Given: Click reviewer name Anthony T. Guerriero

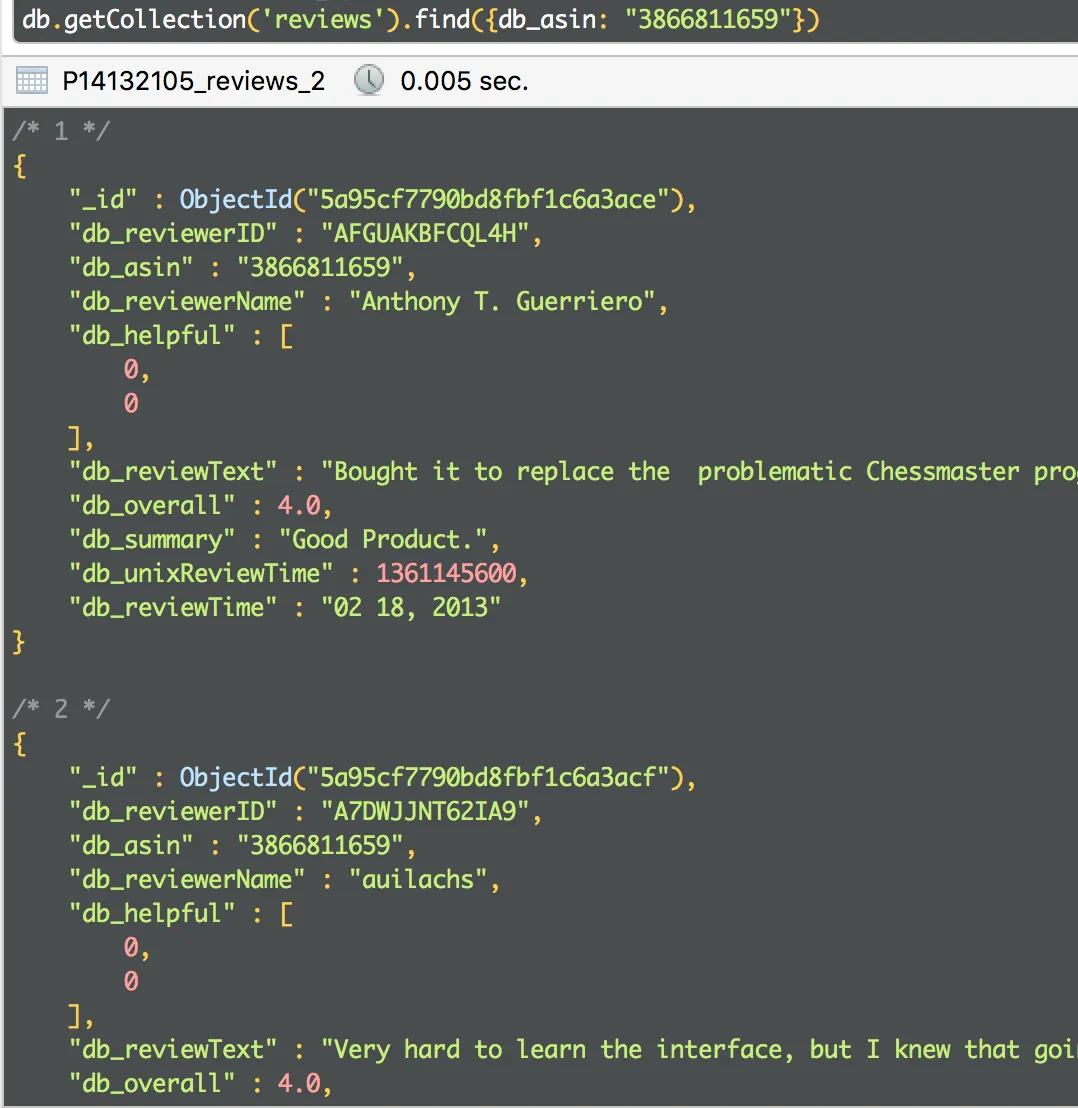Looking at the screenshot, I should (502, 302).
